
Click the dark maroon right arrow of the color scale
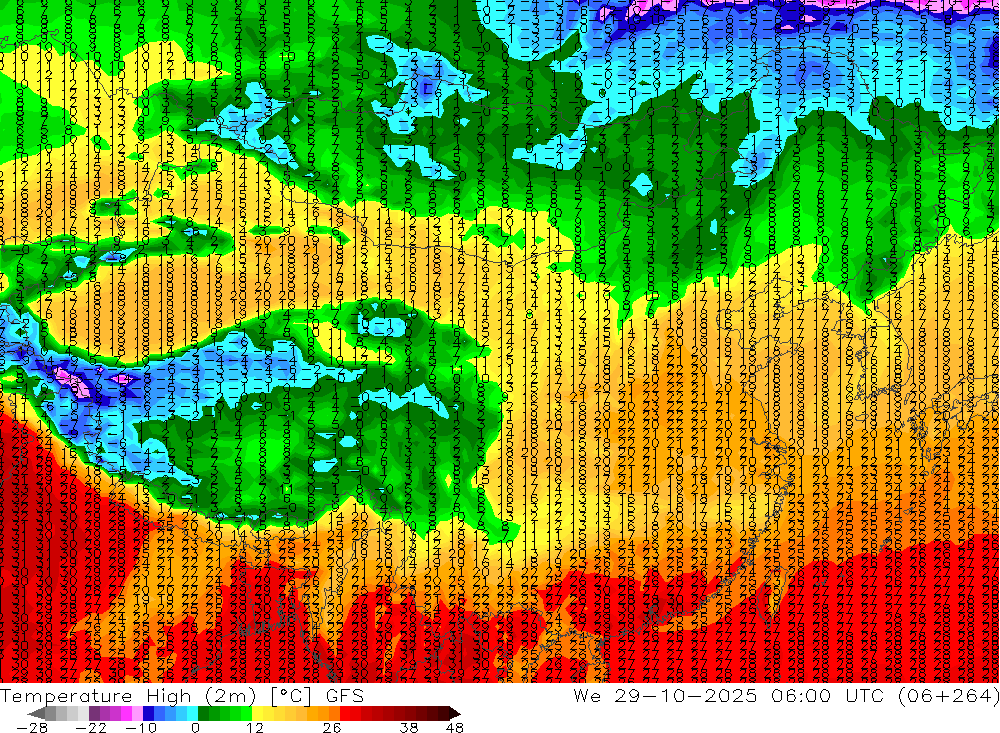[455, 713]
